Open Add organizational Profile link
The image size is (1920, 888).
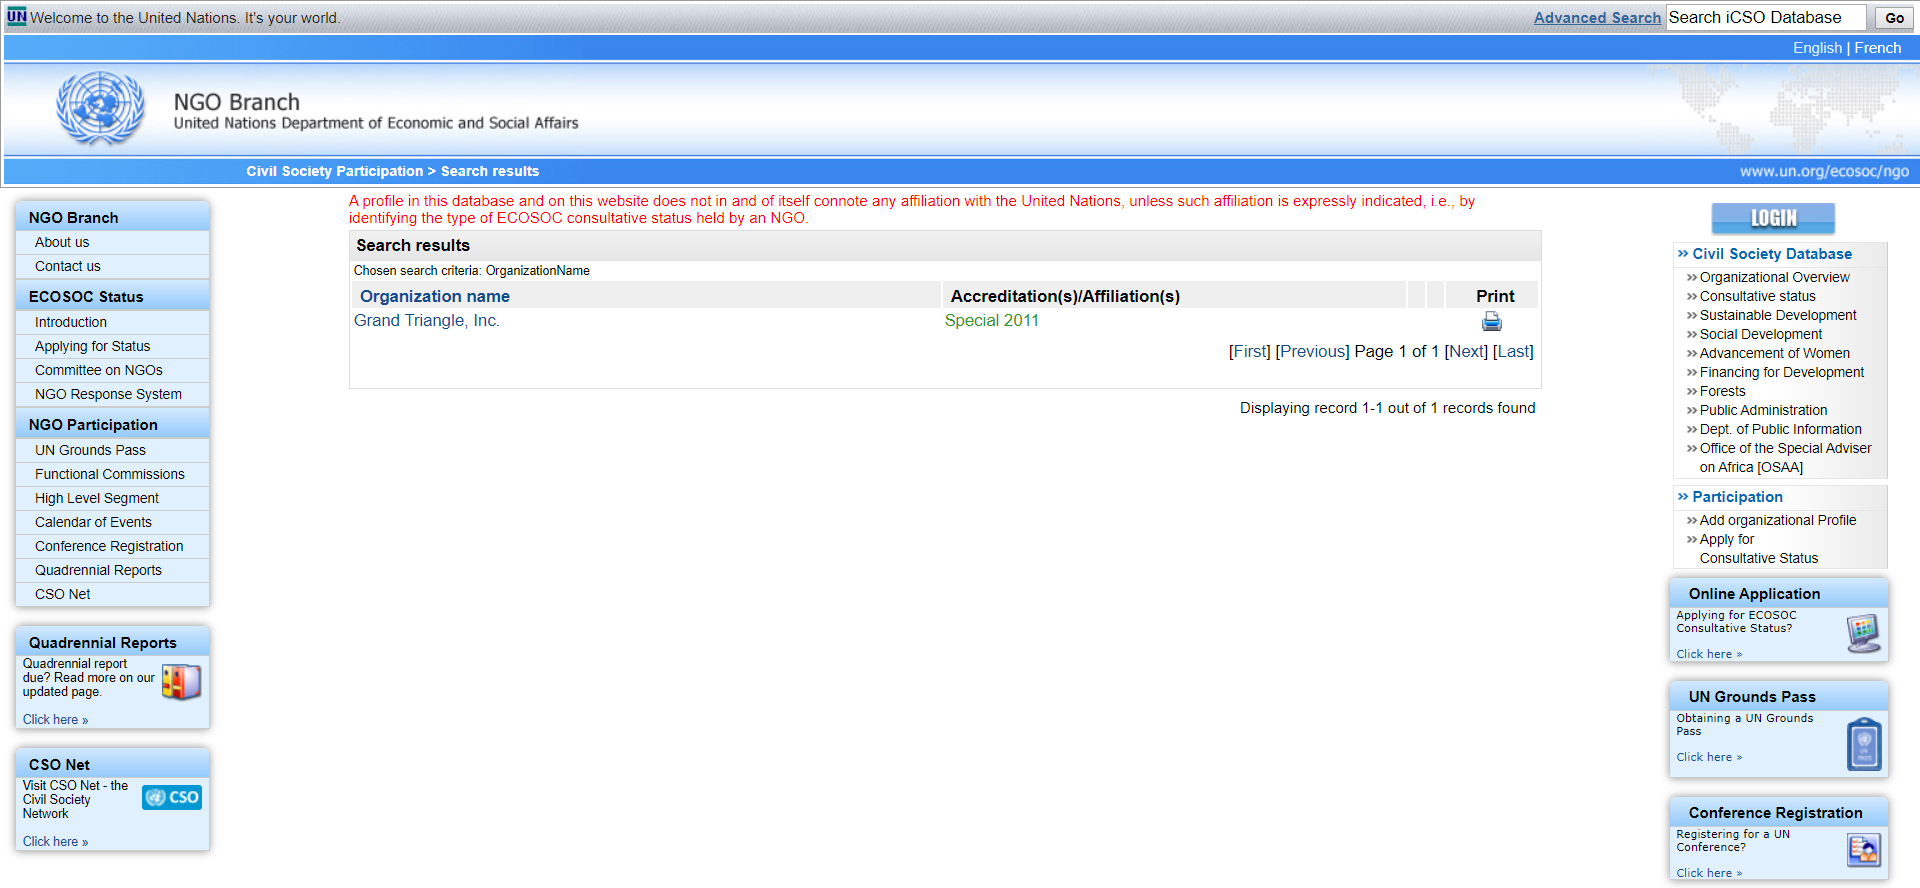coord(1778,520)
